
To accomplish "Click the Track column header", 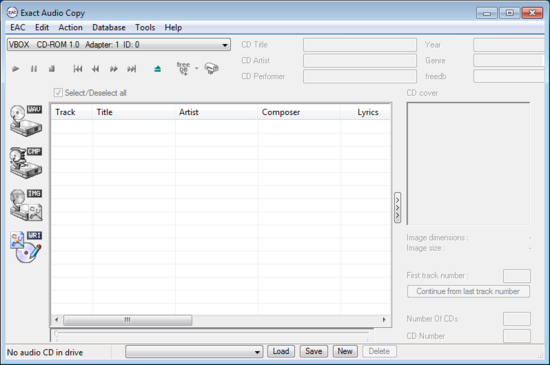I will [x=72, y=112].
